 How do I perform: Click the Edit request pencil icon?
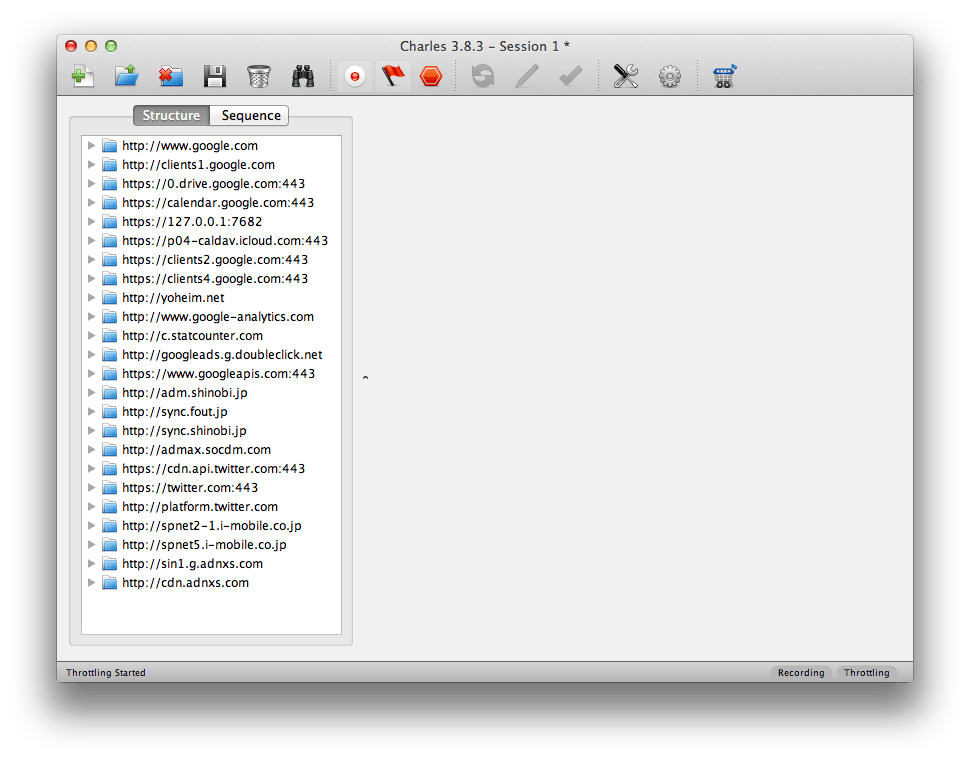tap(527, 76)
